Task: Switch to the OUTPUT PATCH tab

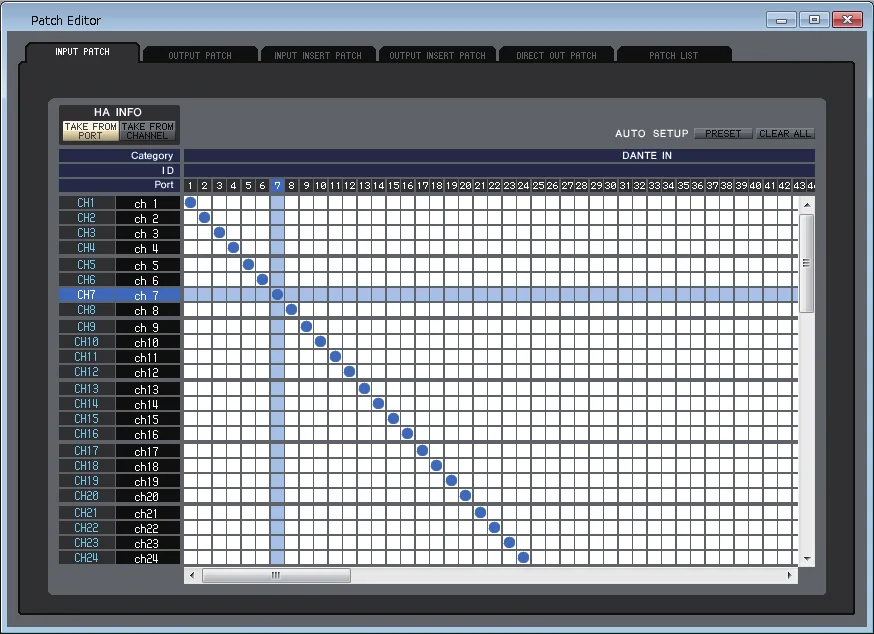Action: pos(200,55)
